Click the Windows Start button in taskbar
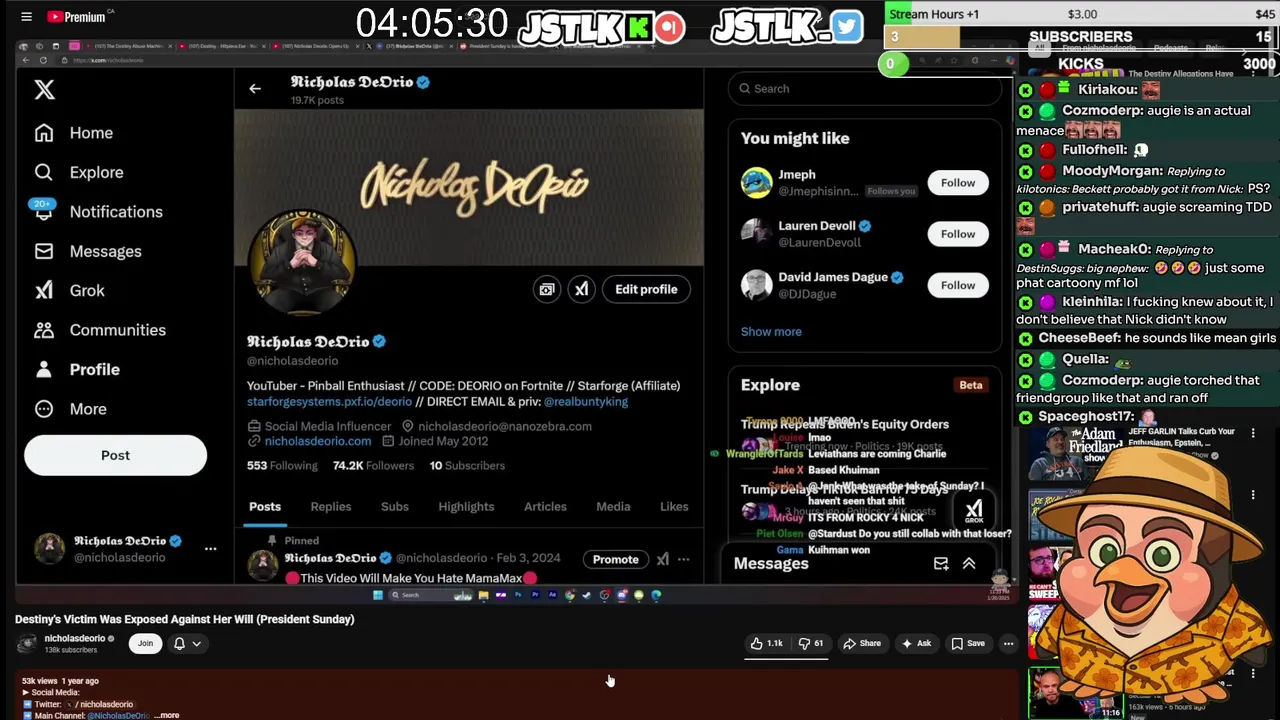The width and height of the screenshot is (1280, 720). coord(378,595)
